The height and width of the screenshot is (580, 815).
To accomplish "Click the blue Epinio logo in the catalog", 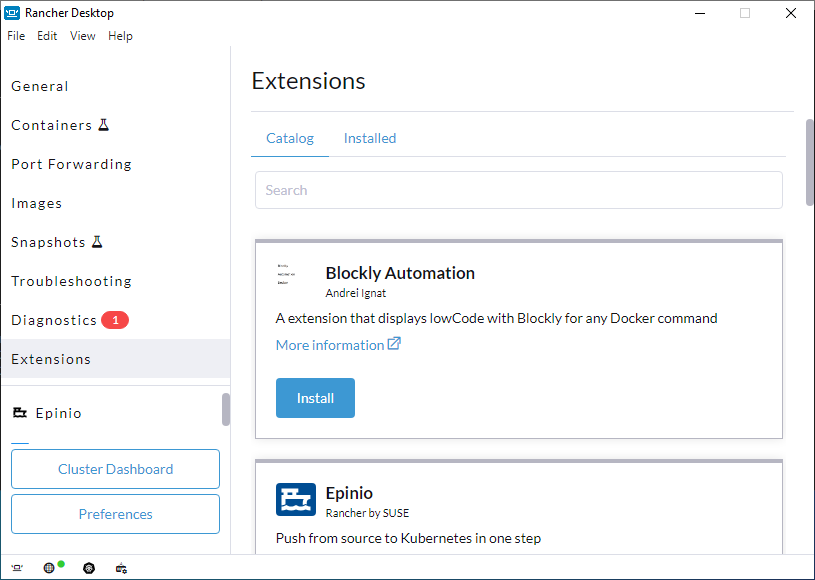I will pos(296,499).
